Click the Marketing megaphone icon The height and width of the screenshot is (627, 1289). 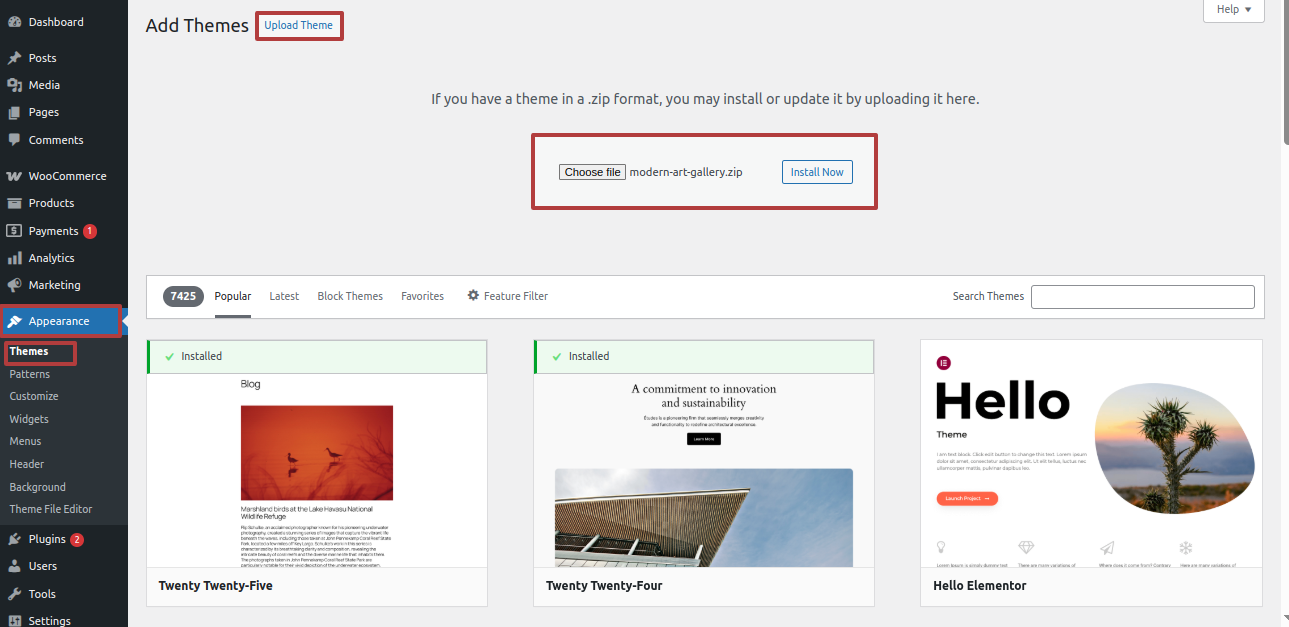tap(15, 285)
